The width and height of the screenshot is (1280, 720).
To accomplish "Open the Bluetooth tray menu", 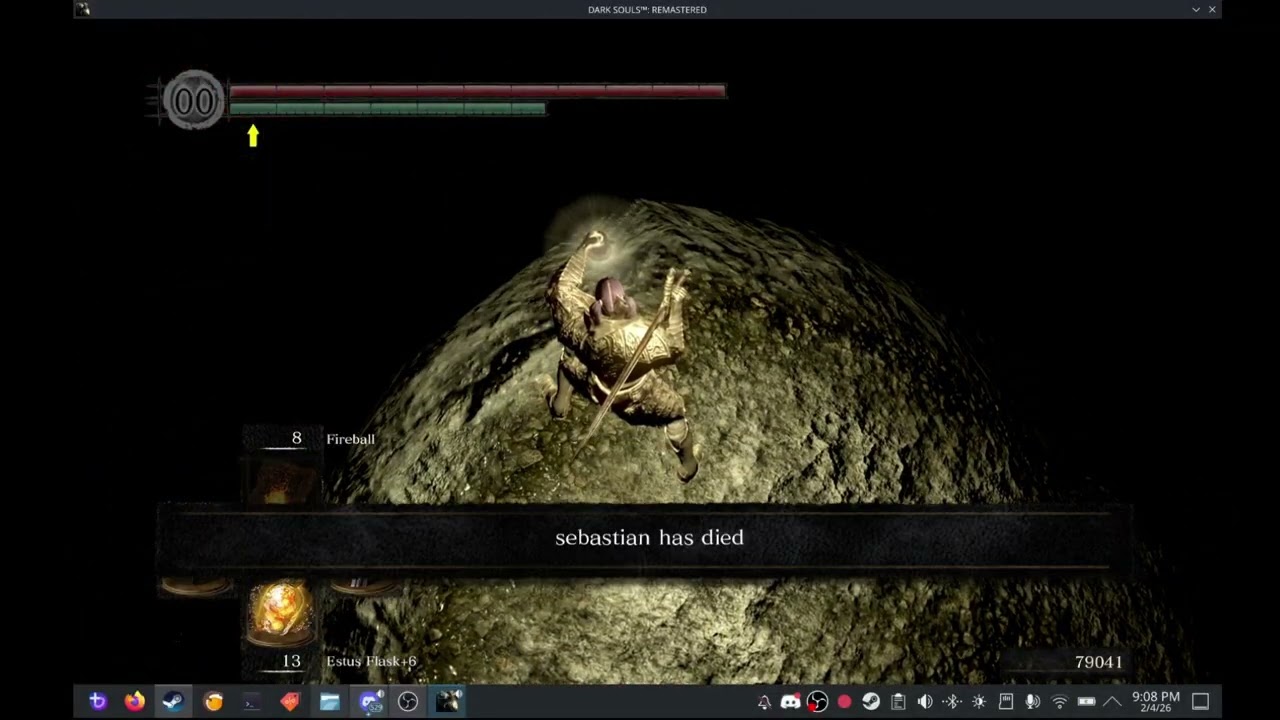I will tap(952, 702).
